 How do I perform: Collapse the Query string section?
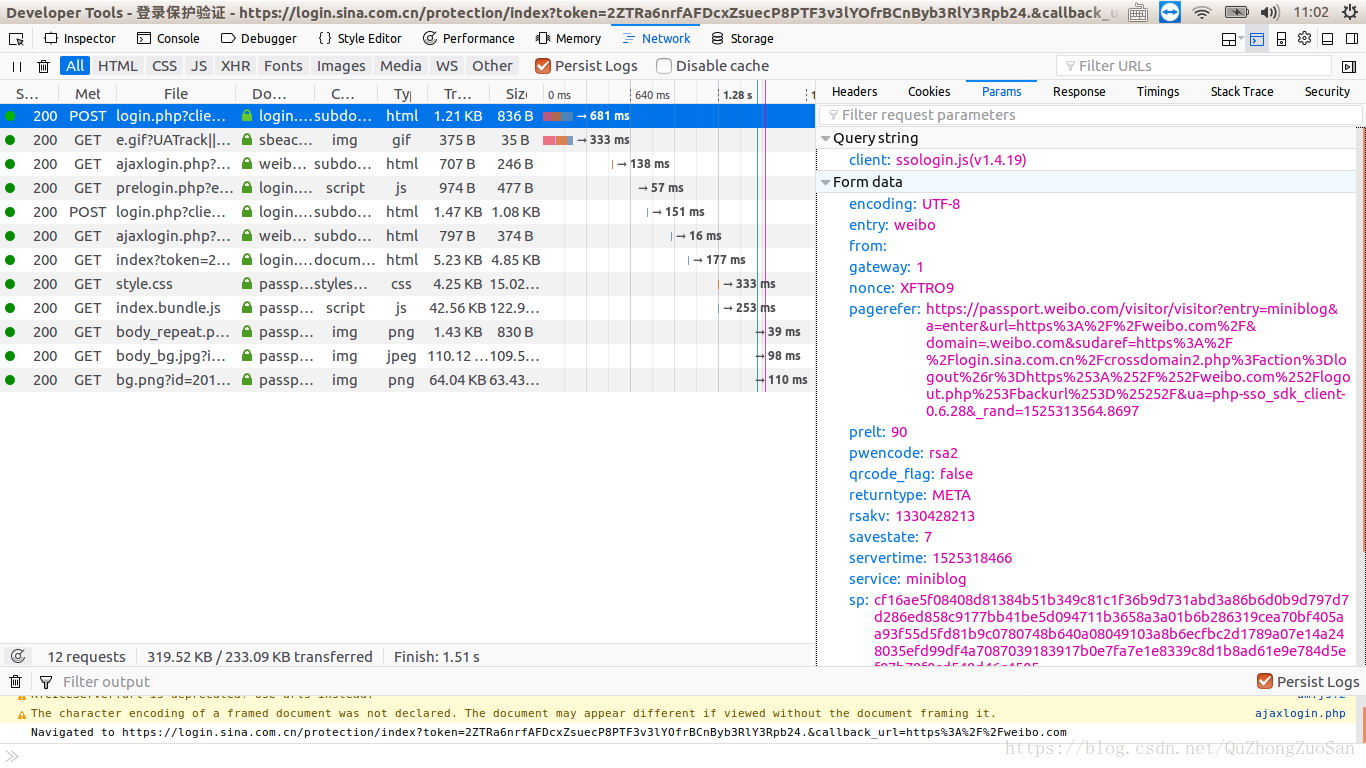point(826,138)
